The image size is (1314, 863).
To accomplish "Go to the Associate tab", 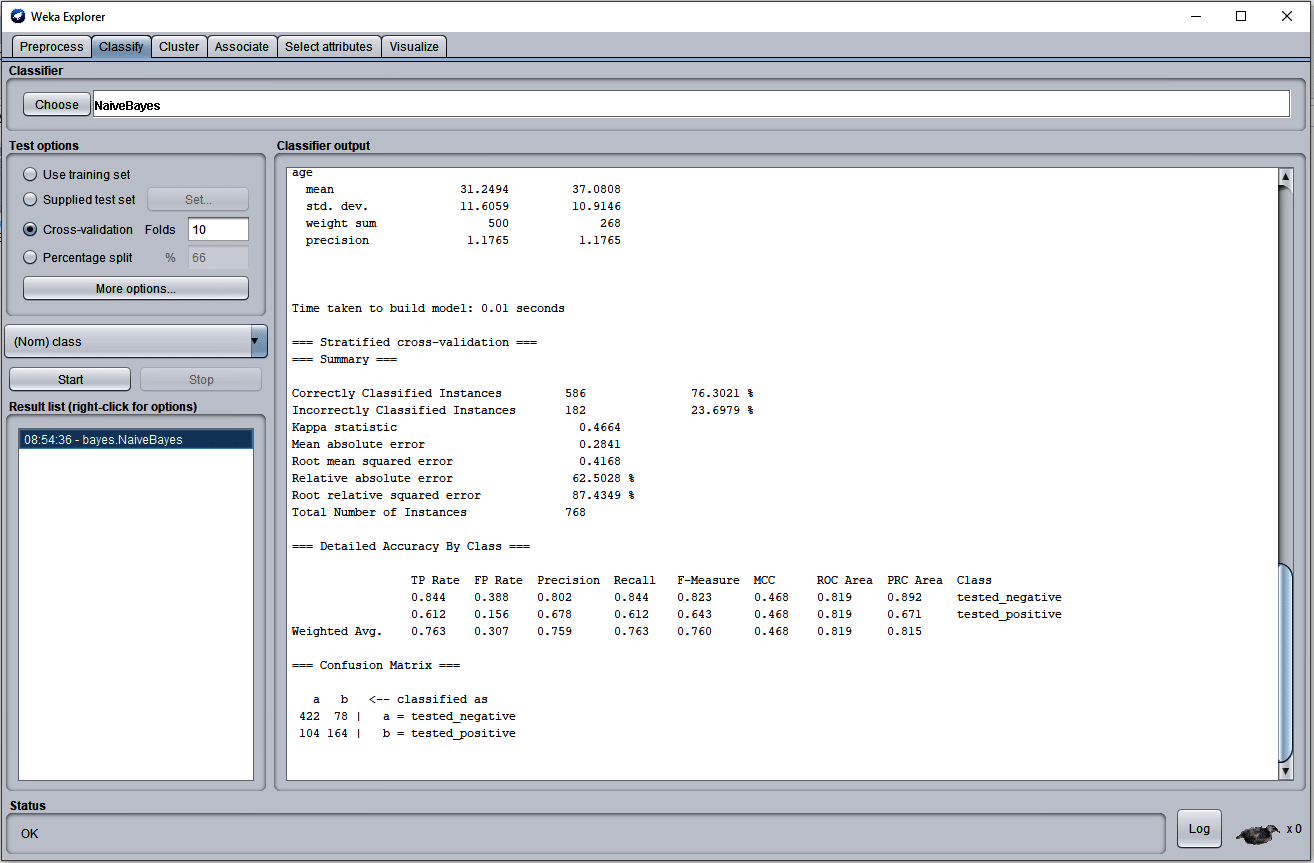I will pyautogui.click(x=242, y=47).
